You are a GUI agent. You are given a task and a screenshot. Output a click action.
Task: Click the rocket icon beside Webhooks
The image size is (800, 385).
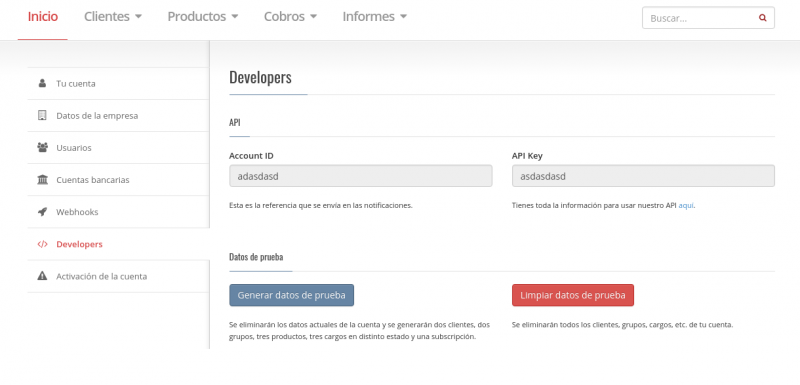(42, 212)
